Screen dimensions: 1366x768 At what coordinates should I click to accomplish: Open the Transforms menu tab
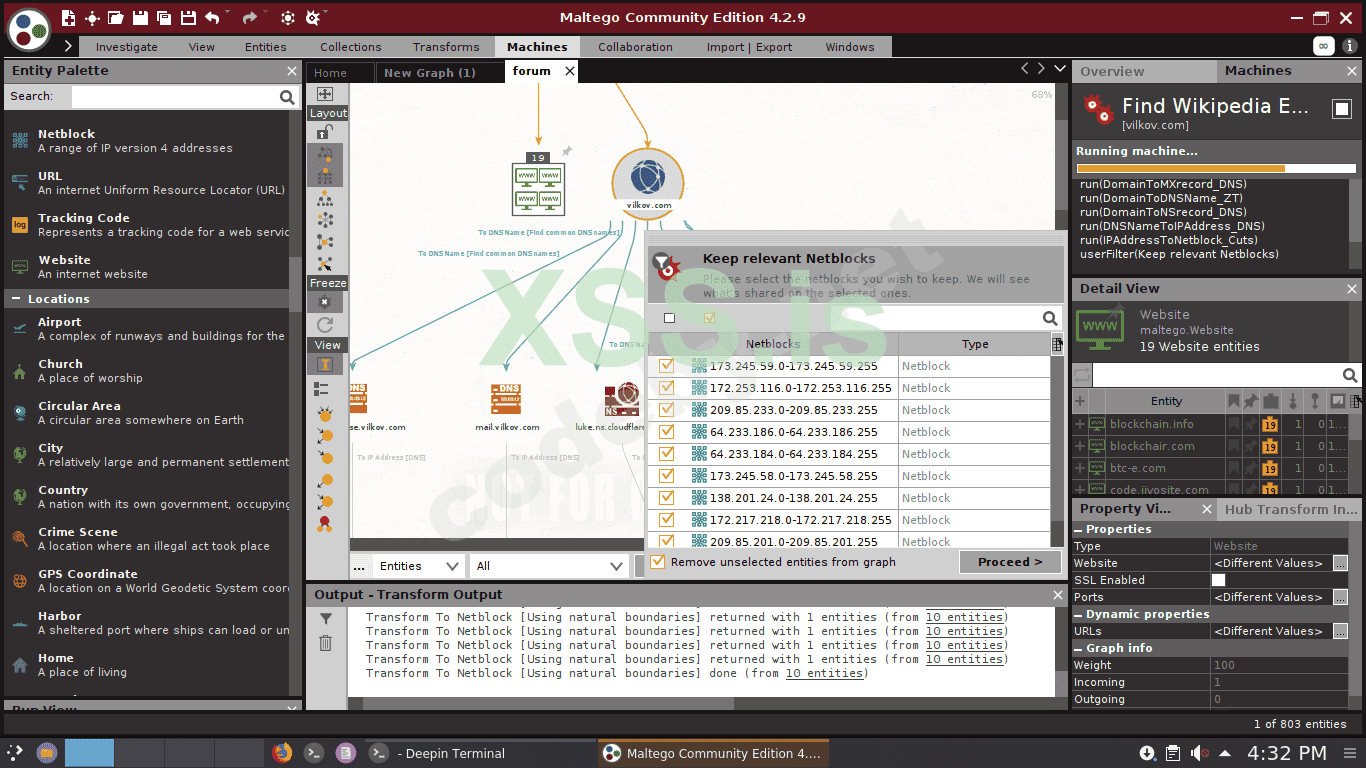point(446,47)
